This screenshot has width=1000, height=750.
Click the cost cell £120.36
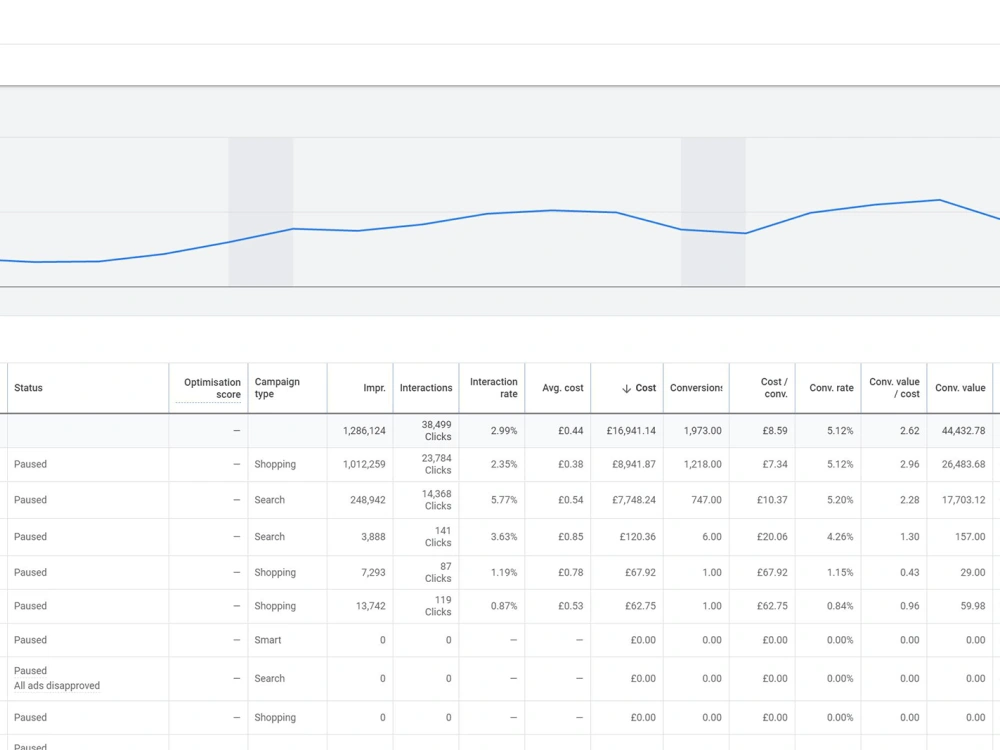(638, 537)
